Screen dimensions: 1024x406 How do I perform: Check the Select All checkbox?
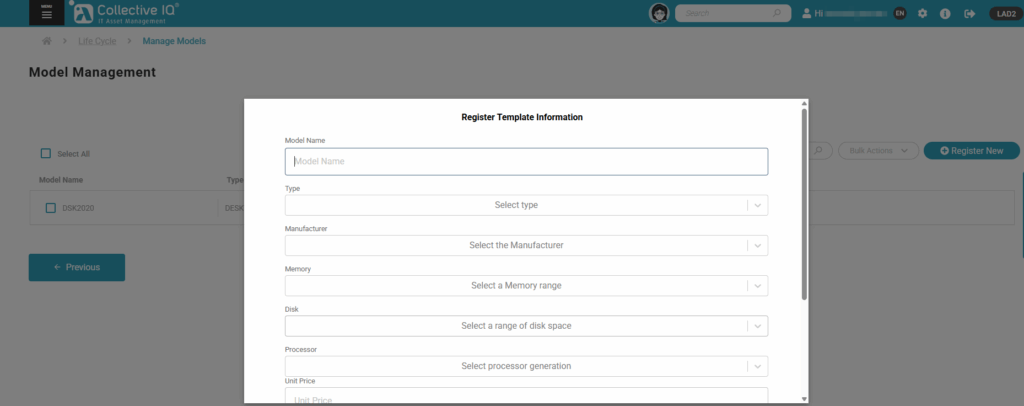(46, 153)
